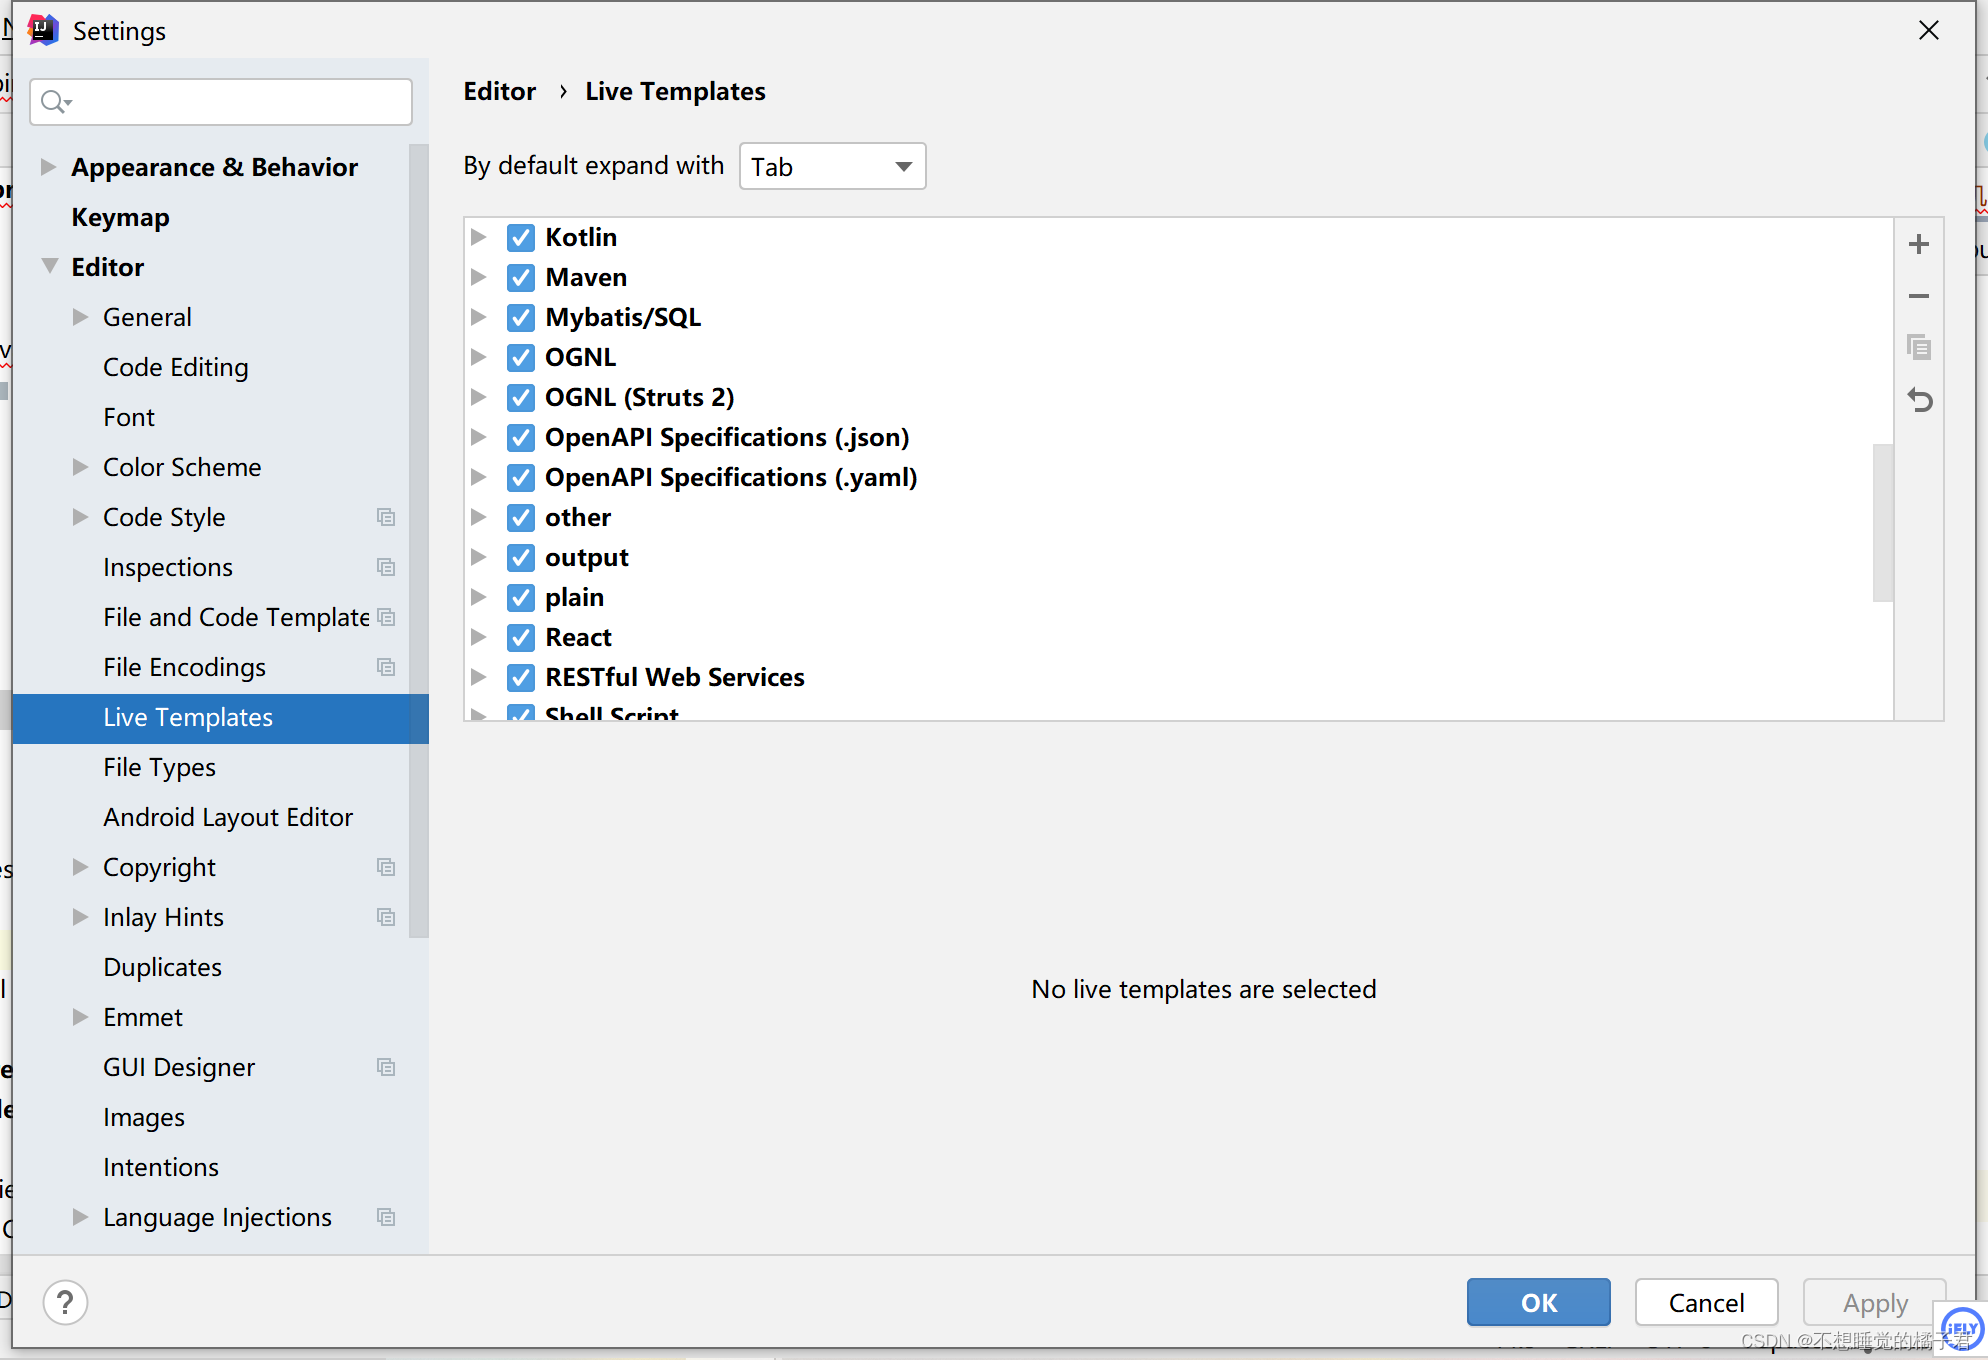Close the Settings dialog

1929,30
